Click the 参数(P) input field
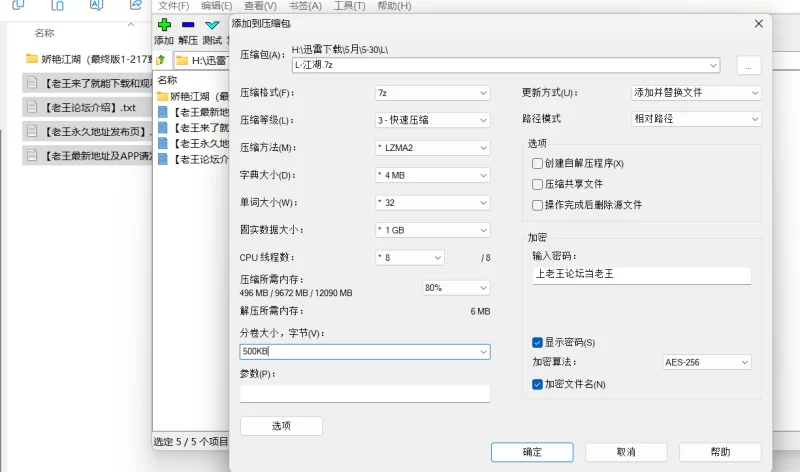Viewport: 800px width, 472px height. [x=365, y=393]
